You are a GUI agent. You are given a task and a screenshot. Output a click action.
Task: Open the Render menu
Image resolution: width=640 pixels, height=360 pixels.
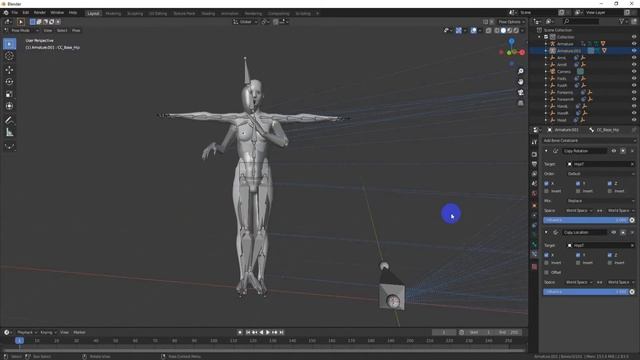point(40,13)
